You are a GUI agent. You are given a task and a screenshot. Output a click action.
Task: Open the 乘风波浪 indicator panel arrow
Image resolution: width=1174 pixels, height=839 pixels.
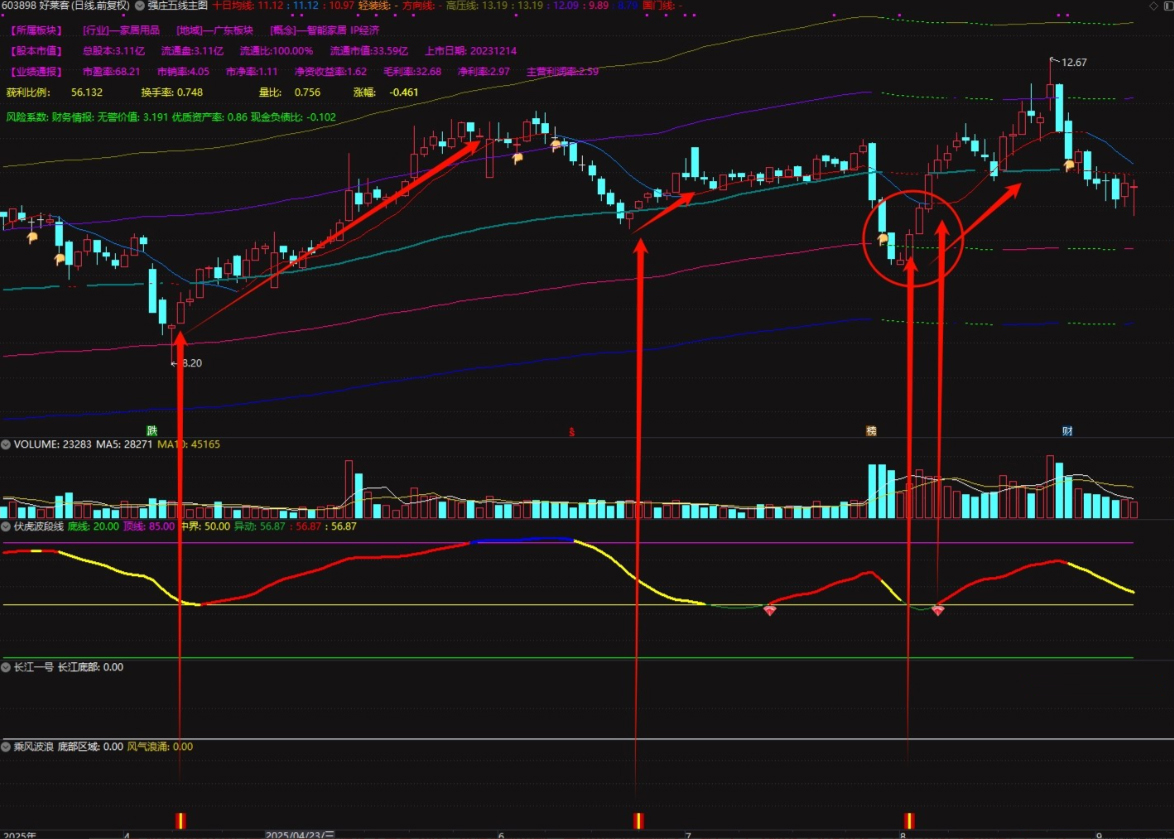(7, 747)
